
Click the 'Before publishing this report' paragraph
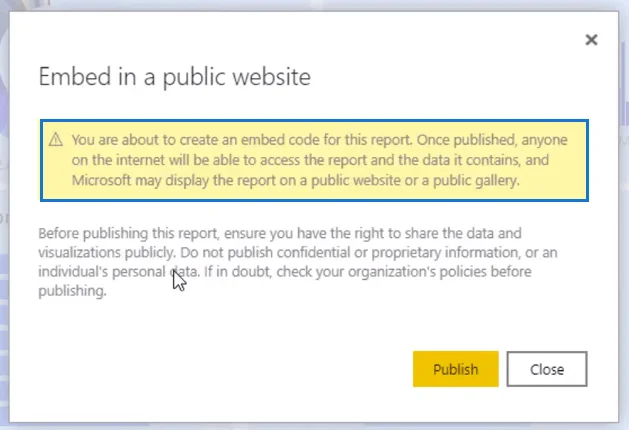tap(298, 262)
